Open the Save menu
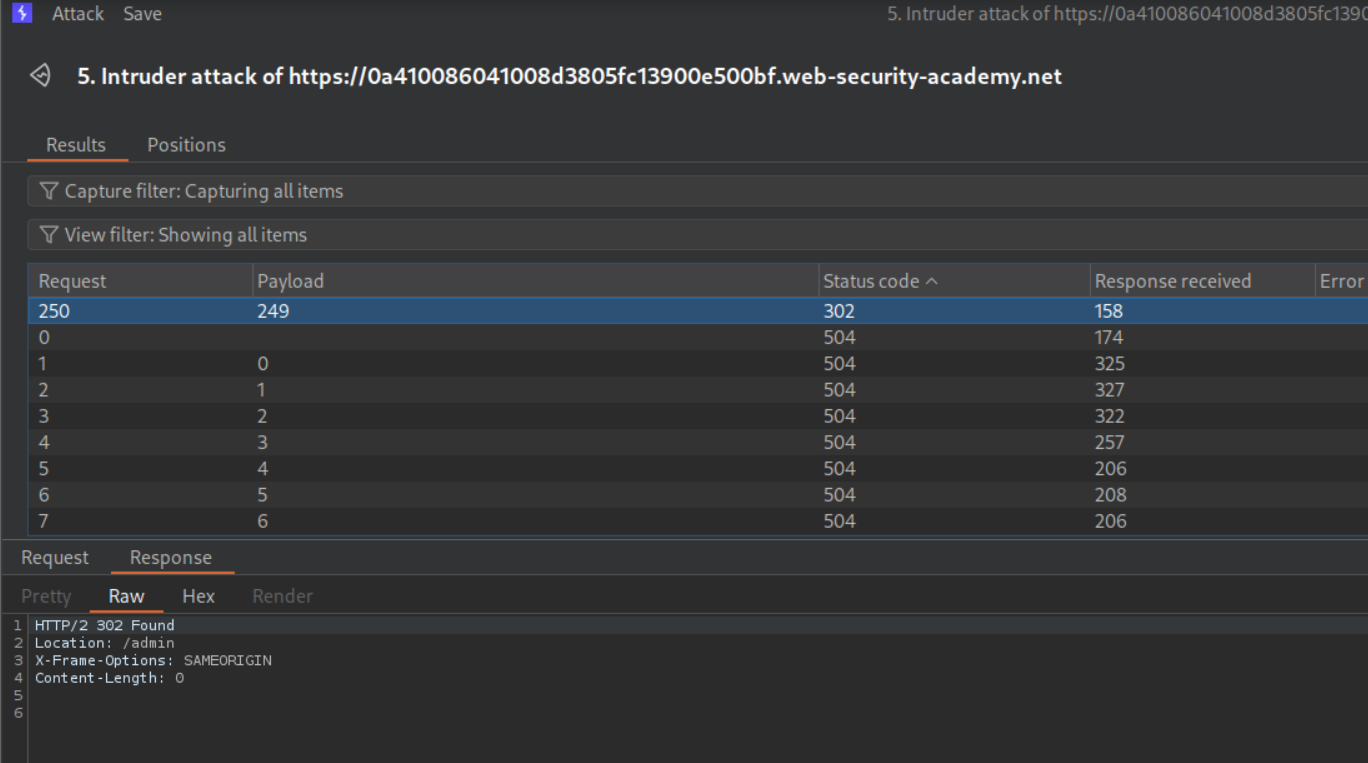Screen dimensions: 1368x763 coord(143,14)
